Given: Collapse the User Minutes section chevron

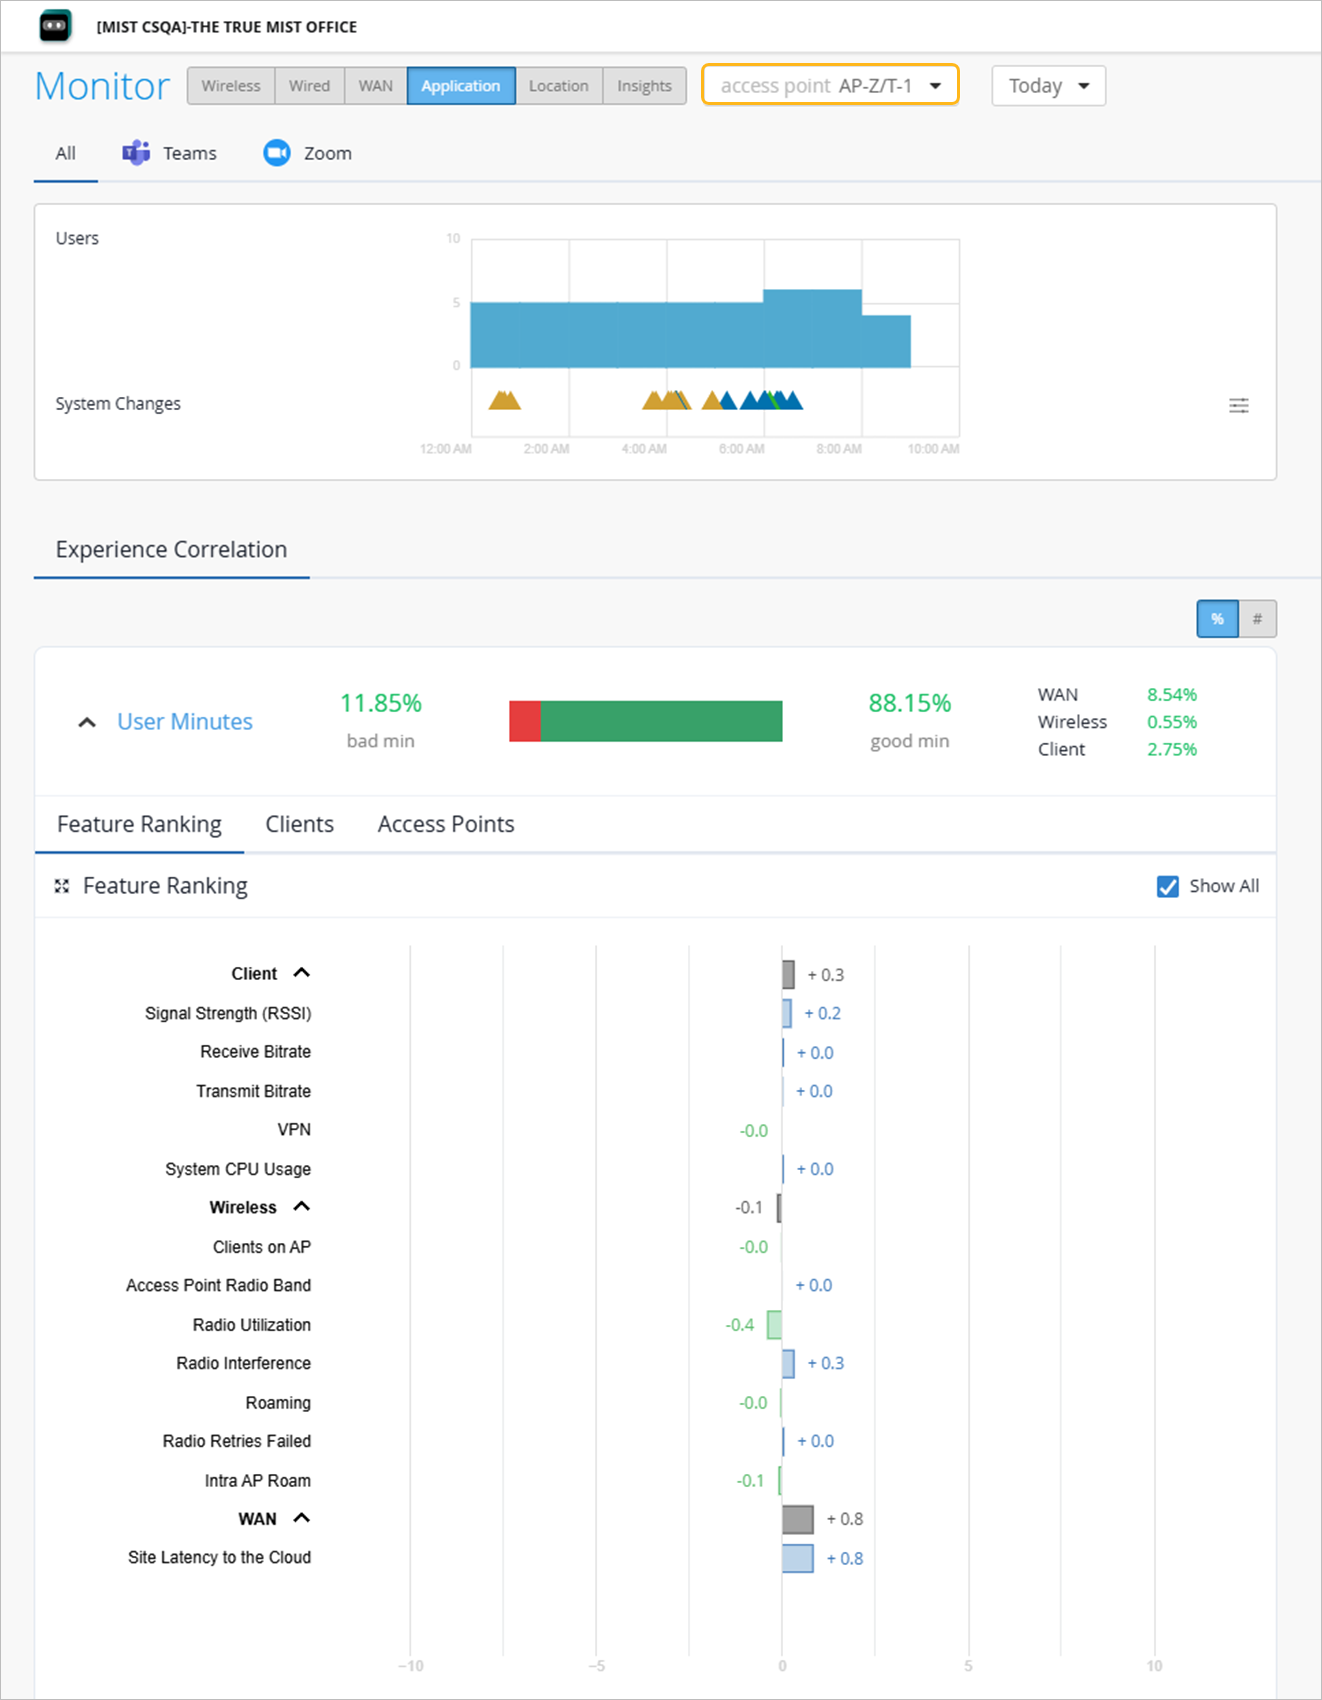Looking at the screenshot, I should tap(87, 722).
